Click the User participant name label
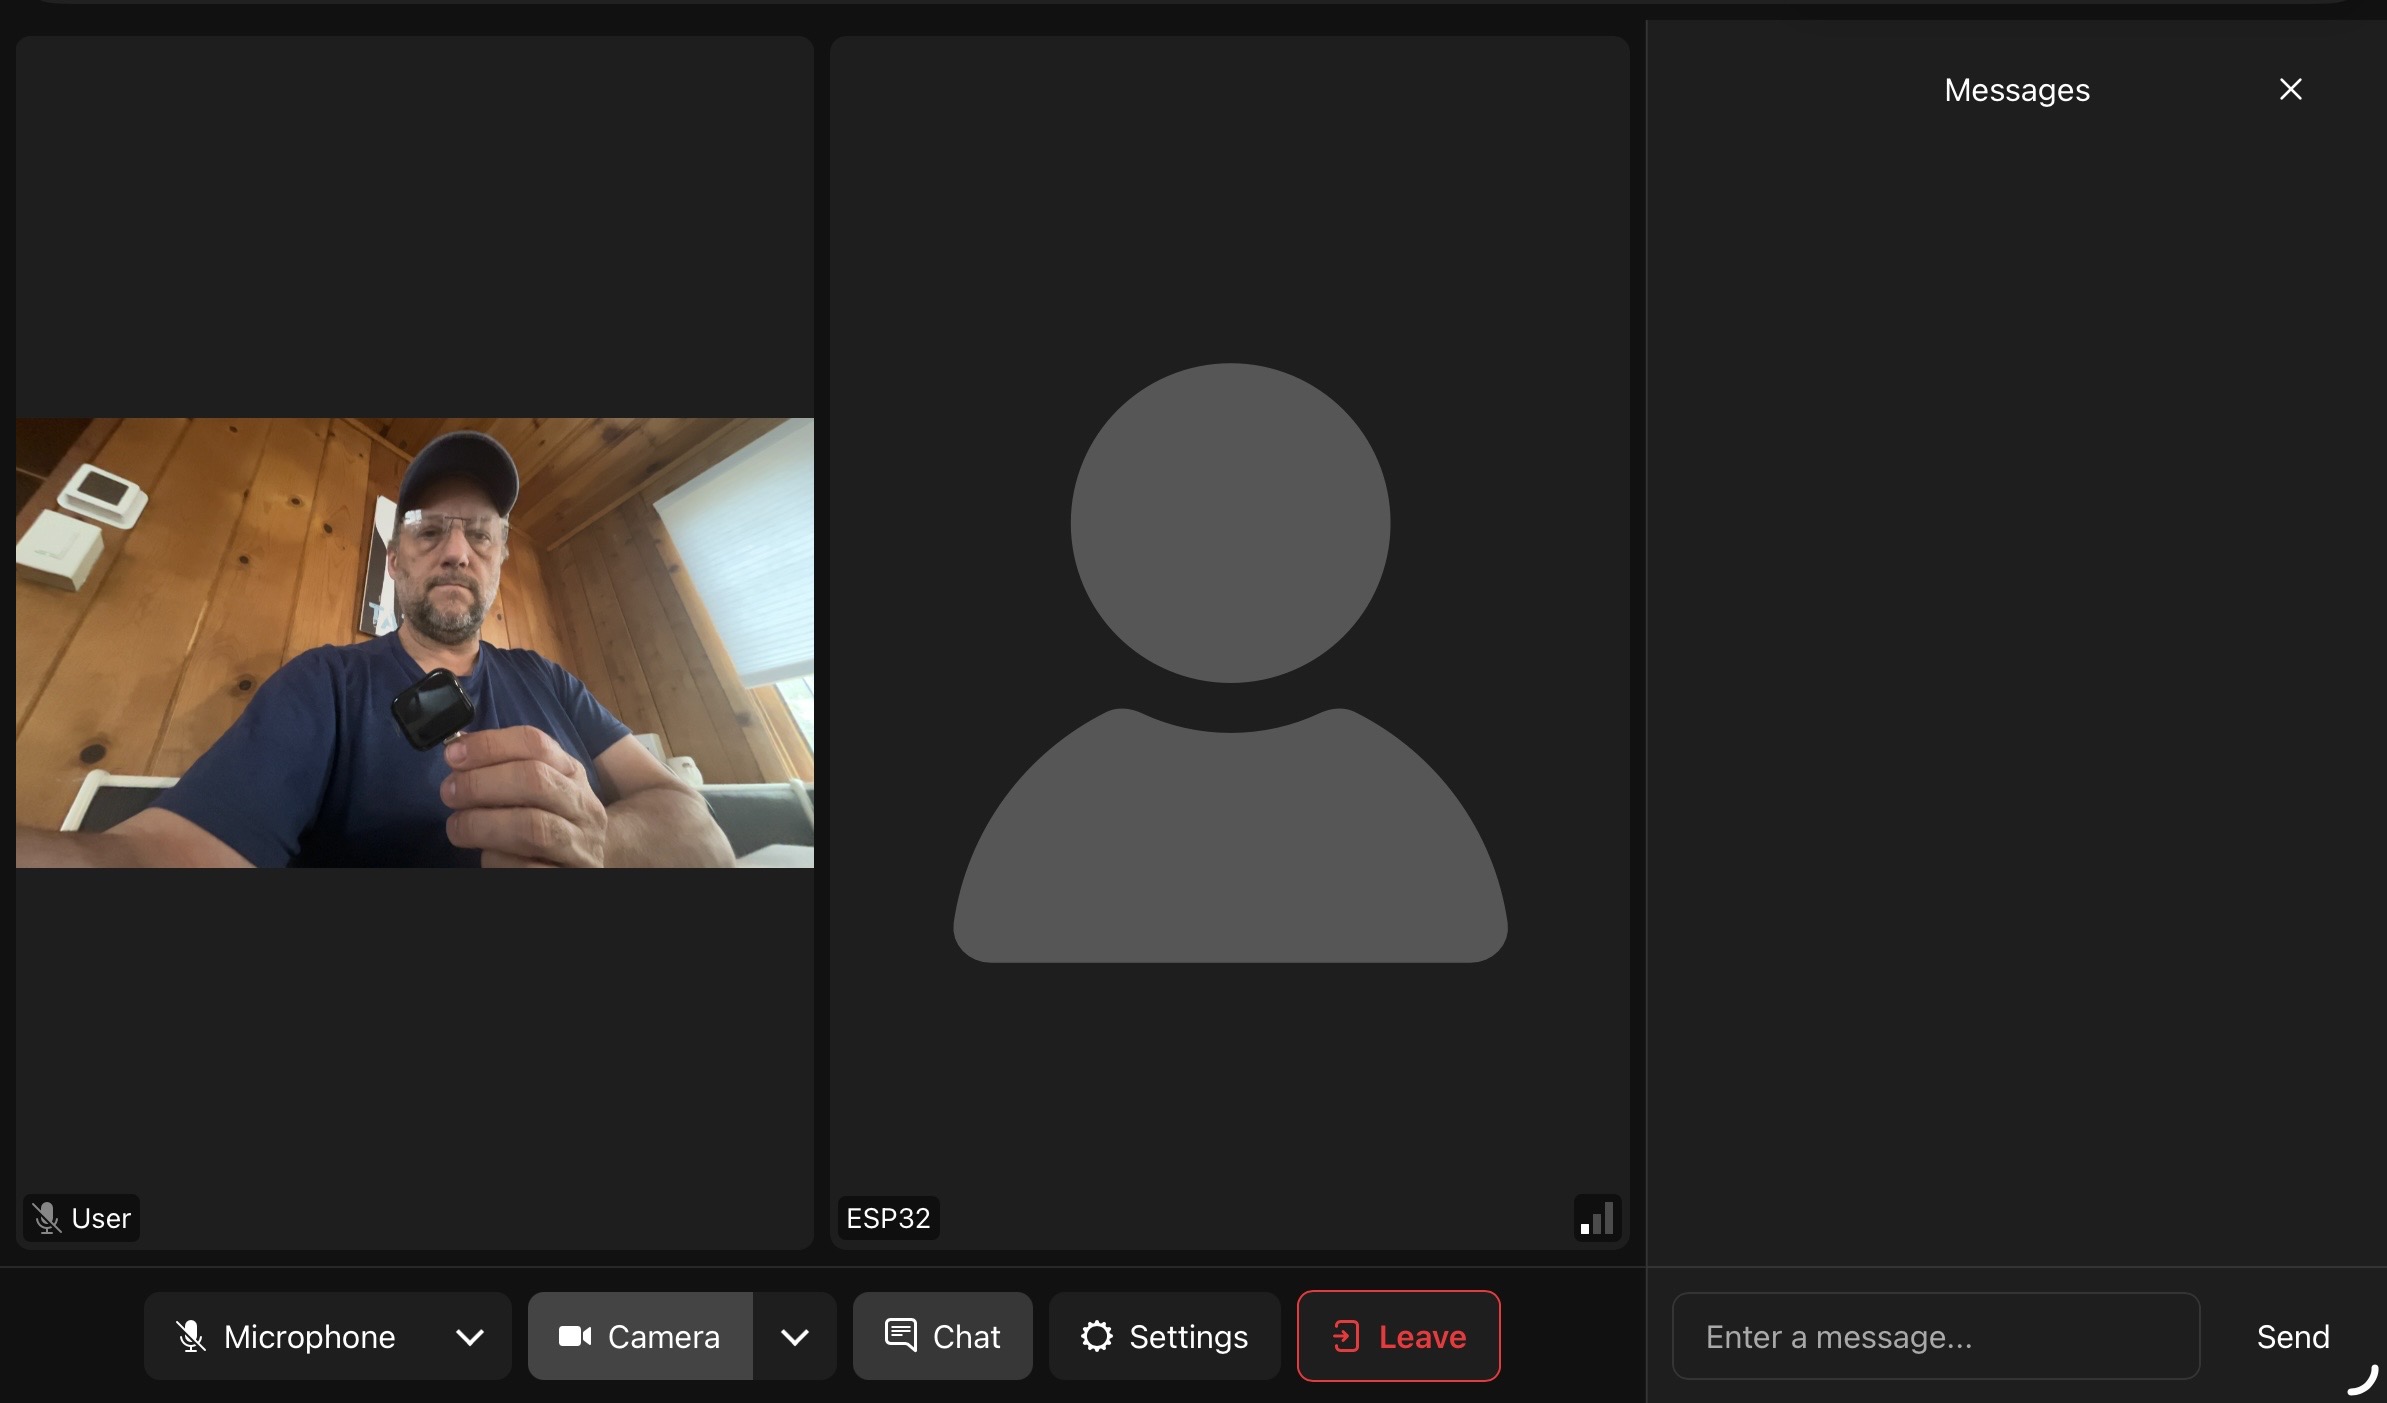 101,1218
